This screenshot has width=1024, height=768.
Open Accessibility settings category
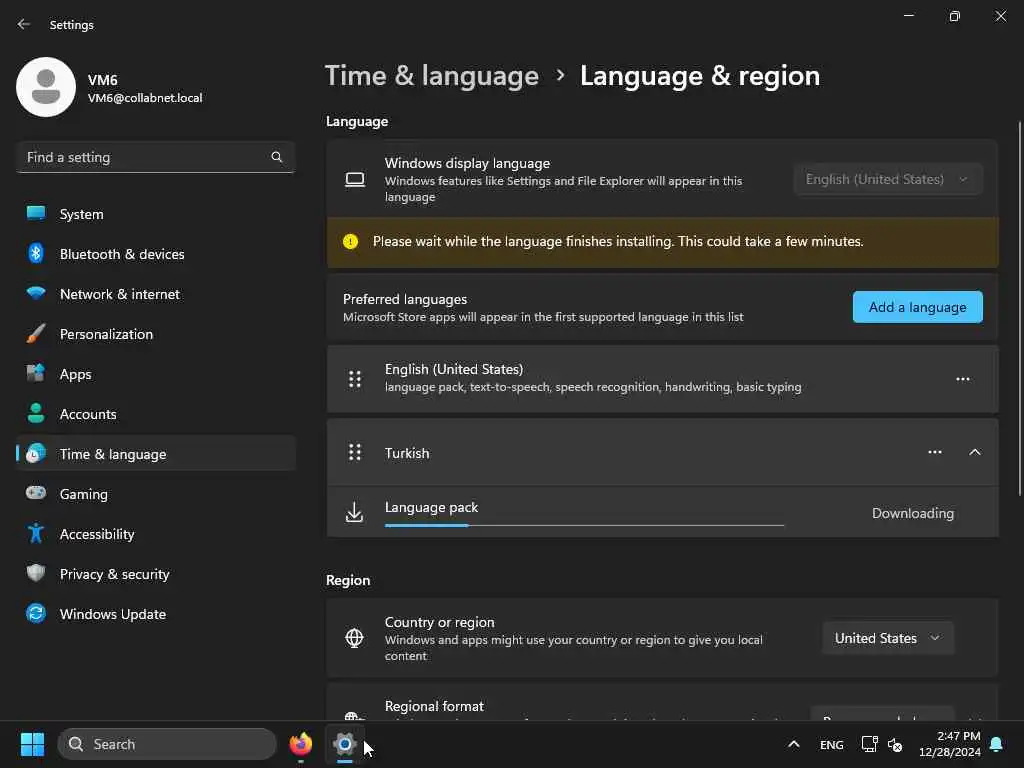tap(155, 534)
